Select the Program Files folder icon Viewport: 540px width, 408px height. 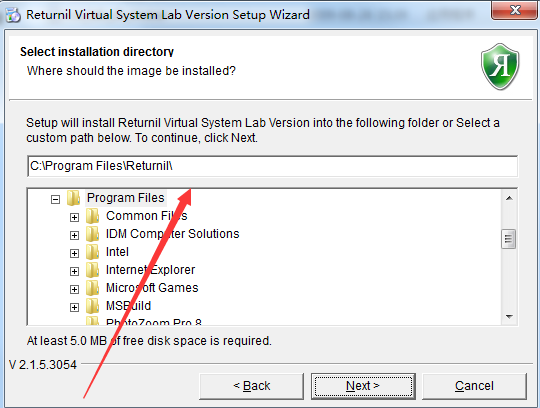(73, 198)
